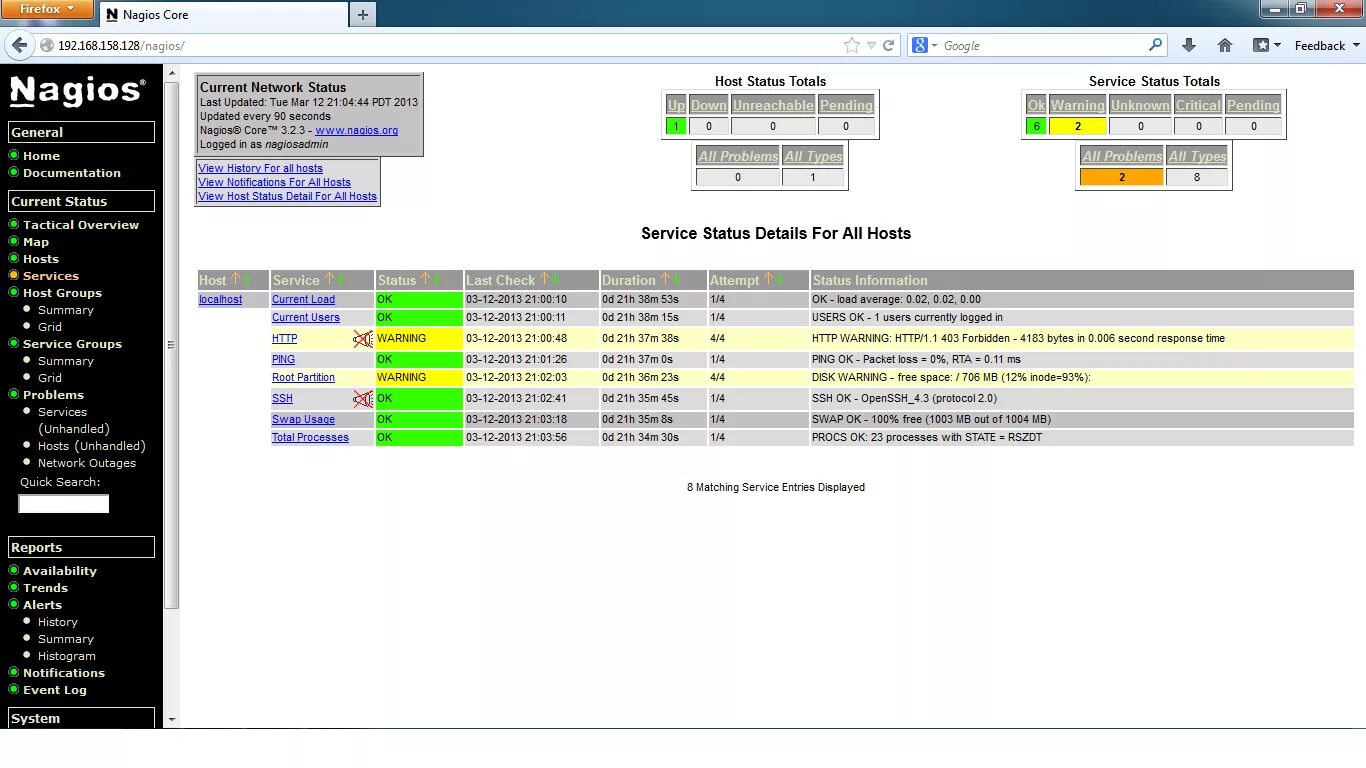The width and height of the screenshot is (1366, 768).
Task: Sort Service column descending arrow
Action: (x=340, y=279)
